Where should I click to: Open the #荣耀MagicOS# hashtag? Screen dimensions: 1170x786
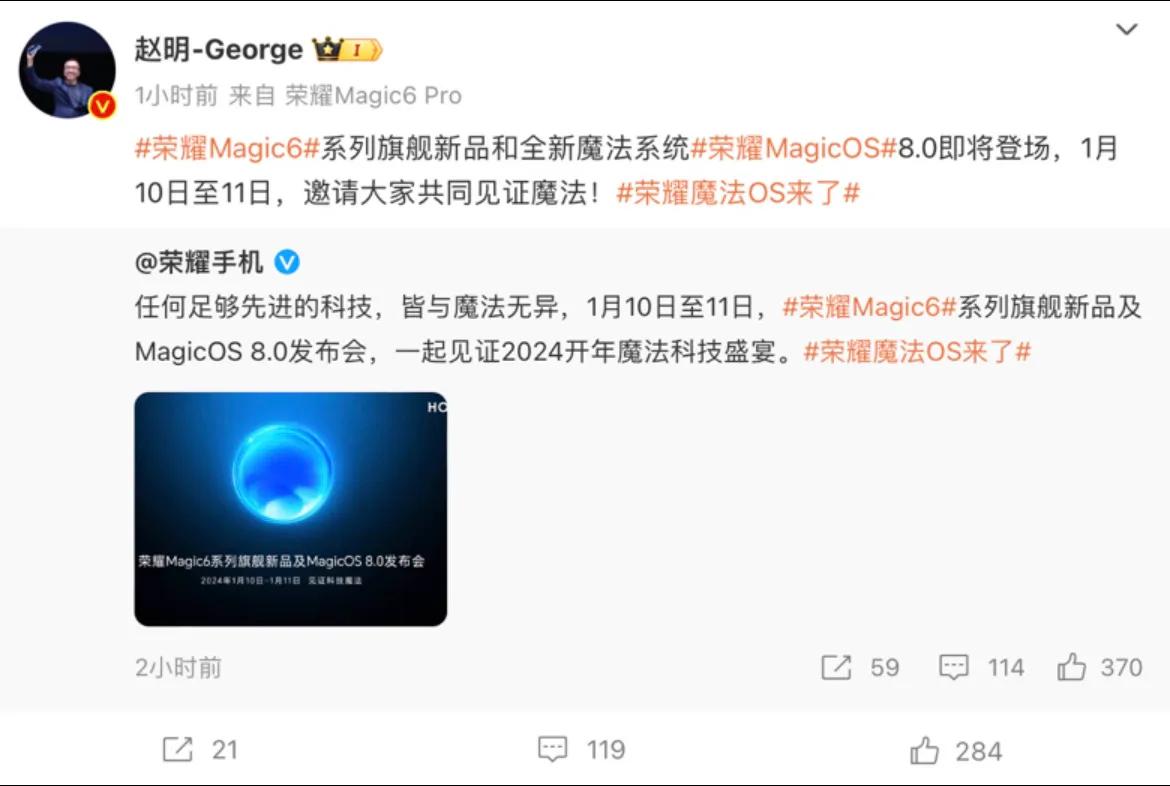point(793,148)
